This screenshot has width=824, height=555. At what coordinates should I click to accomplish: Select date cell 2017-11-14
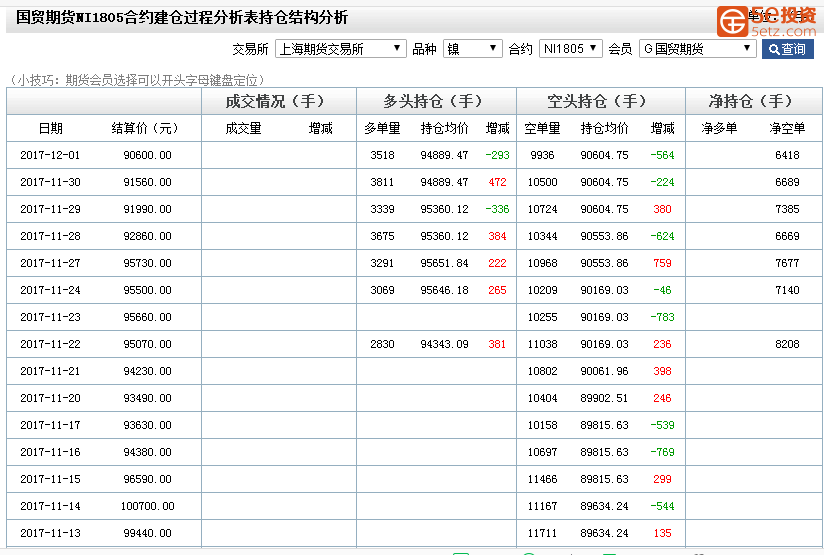(x=50, y=506)
